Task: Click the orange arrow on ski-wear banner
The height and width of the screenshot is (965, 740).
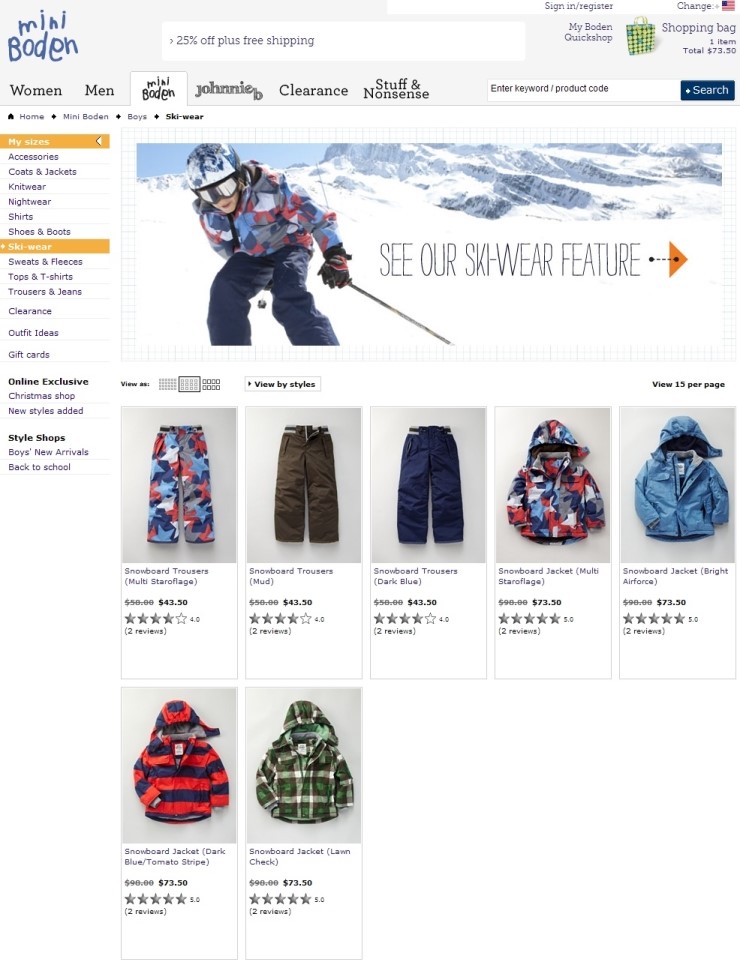Action: pos(677,259)
